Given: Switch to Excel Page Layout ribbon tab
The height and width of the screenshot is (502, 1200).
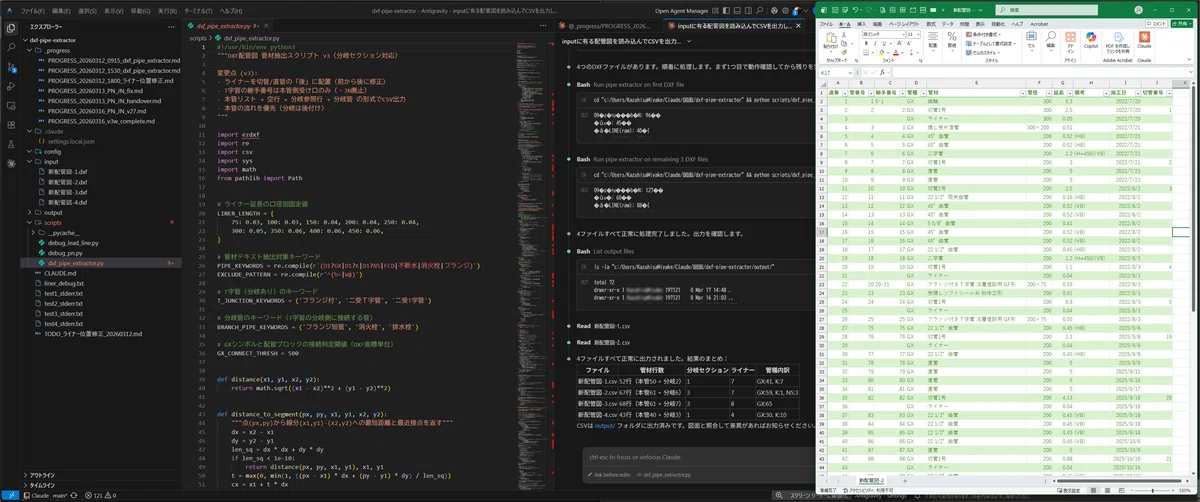Looking at the screenshot, I should coord(904,24).
